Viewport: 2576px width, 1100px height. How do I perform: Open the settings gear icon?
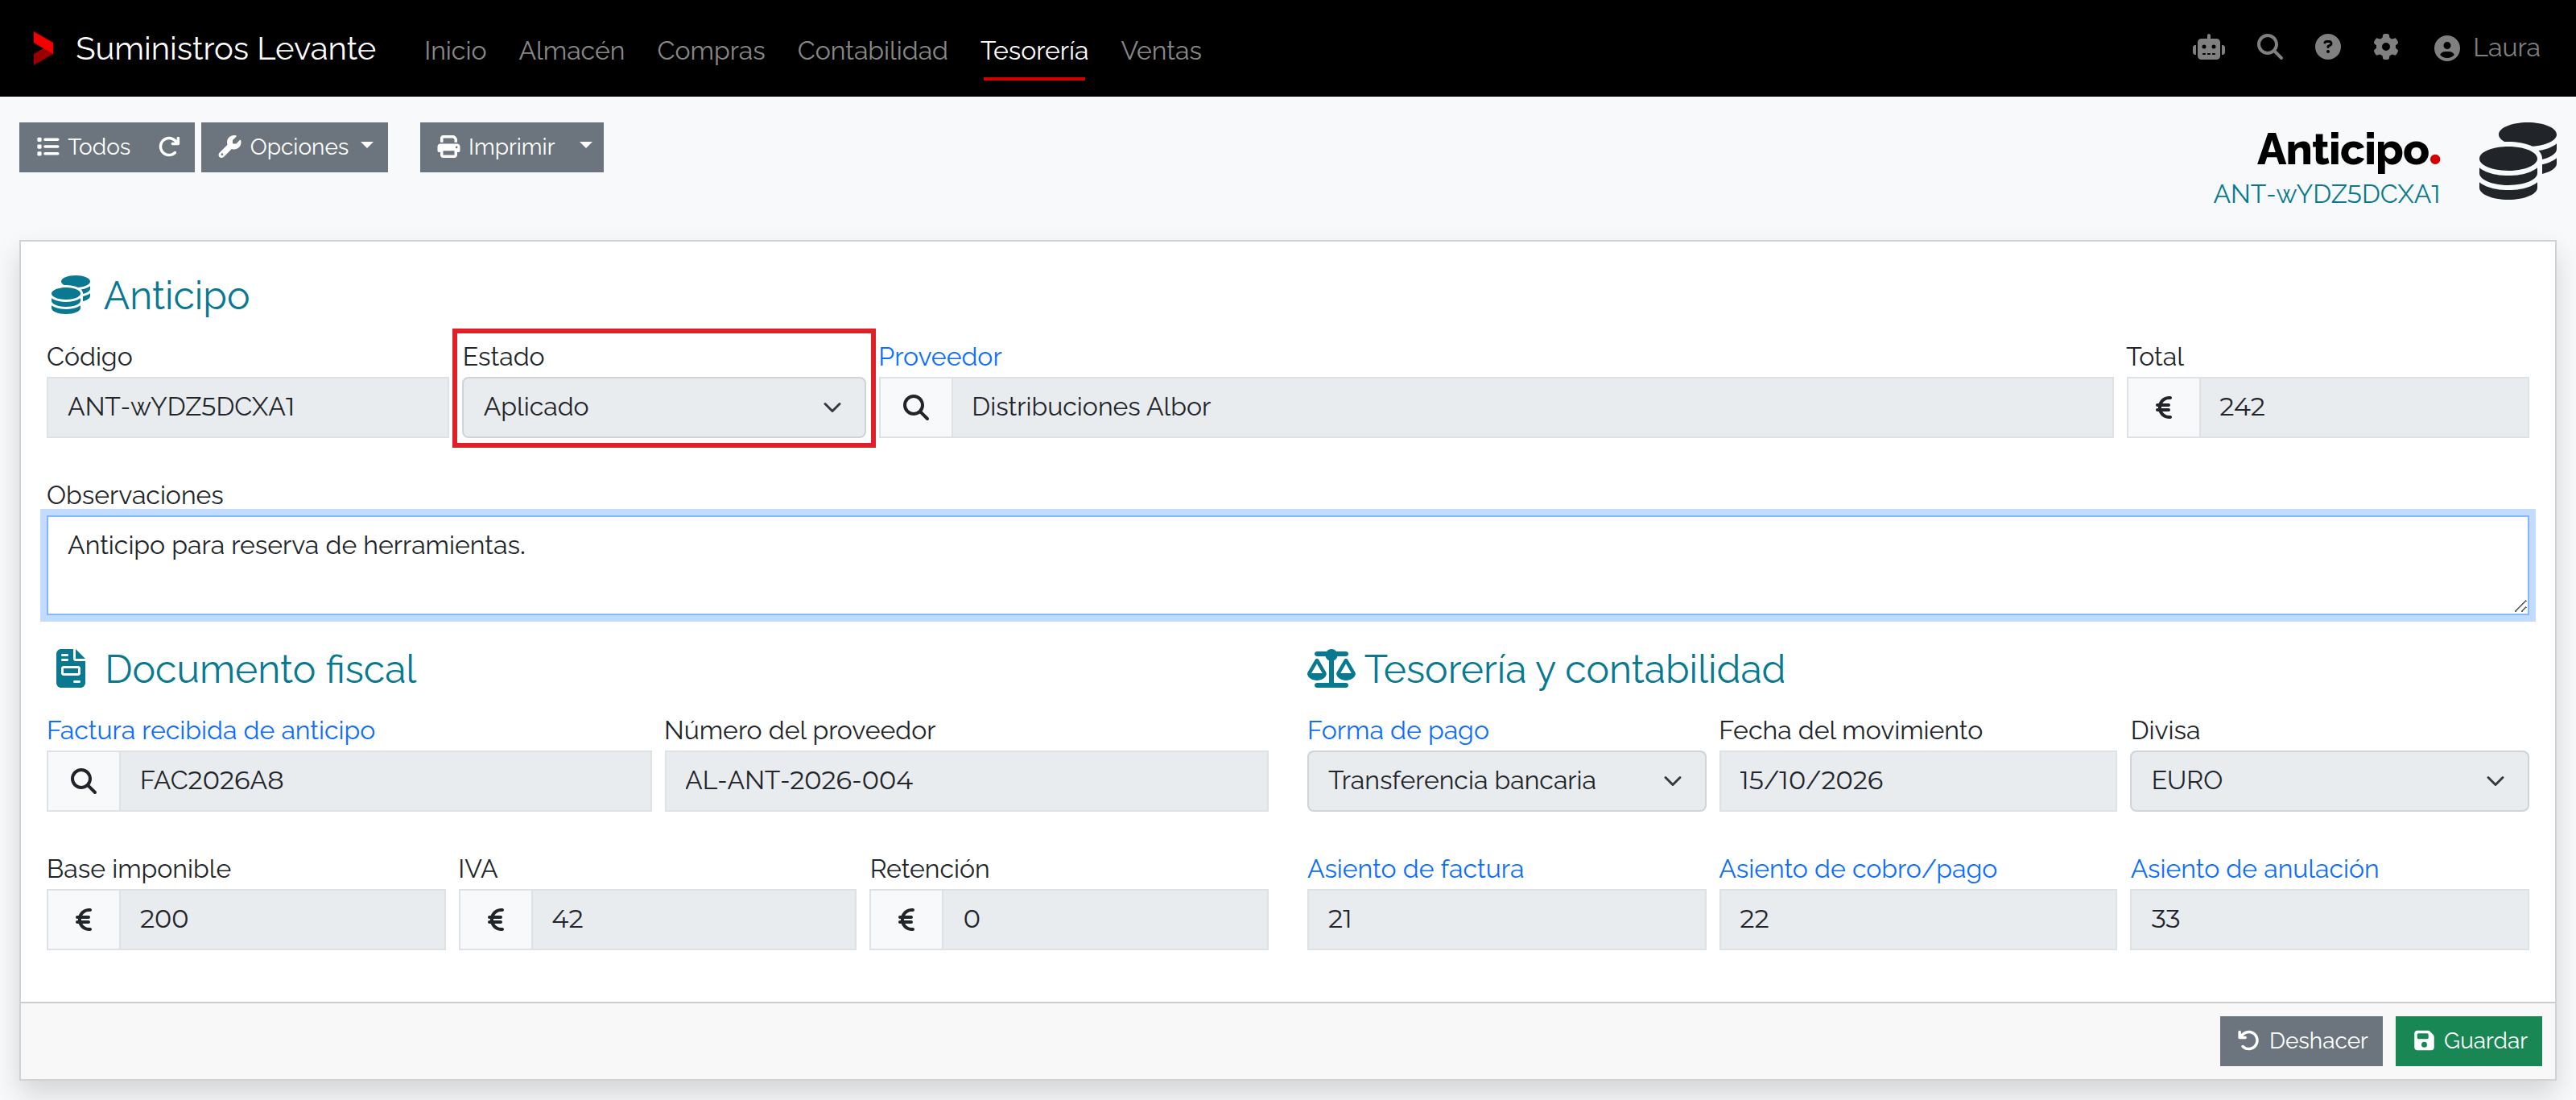click(x=2385, y=47)
